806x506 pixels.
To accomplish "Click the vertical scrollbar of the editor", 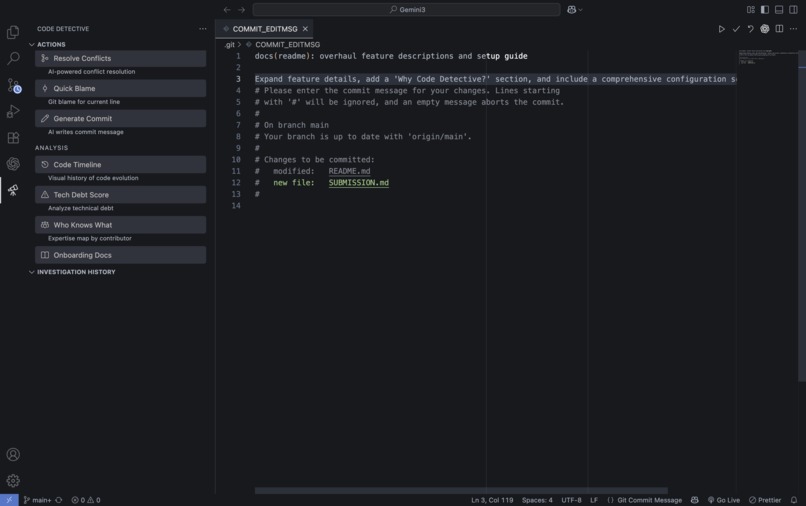I will click(x=802, y=216).
